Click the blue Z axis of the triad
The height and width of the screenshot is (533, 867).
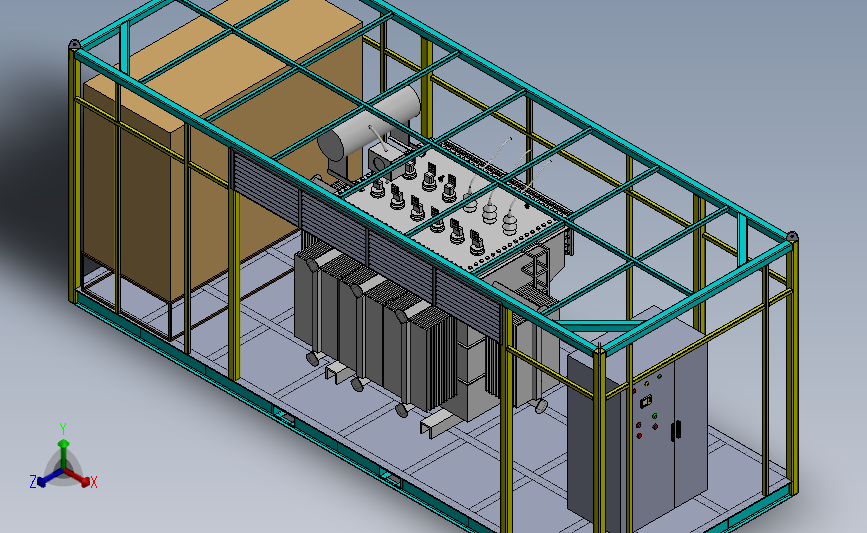pyautogui.click(x=50, y=478)
